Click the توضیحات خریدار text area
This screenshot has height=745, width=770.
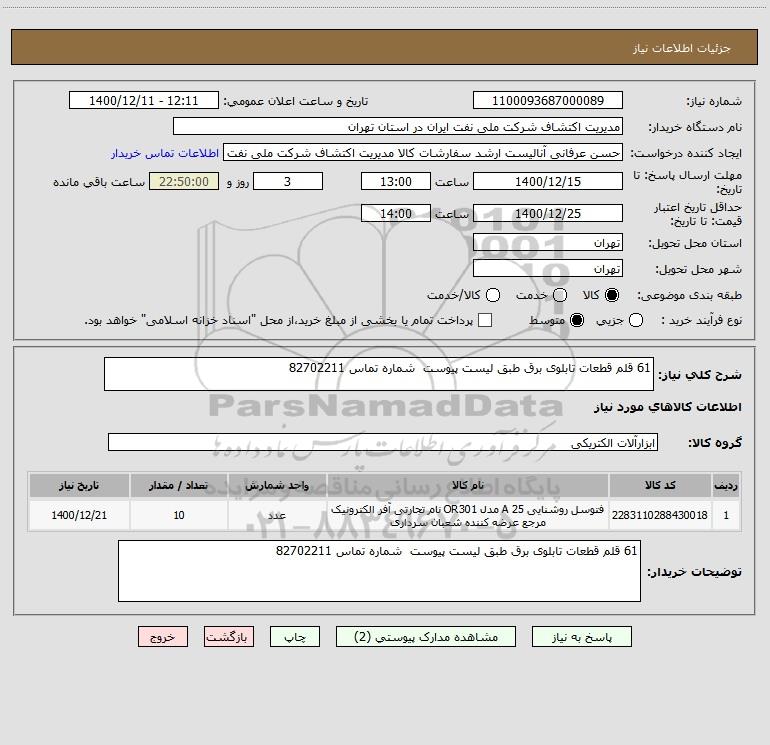coord(379,571)
